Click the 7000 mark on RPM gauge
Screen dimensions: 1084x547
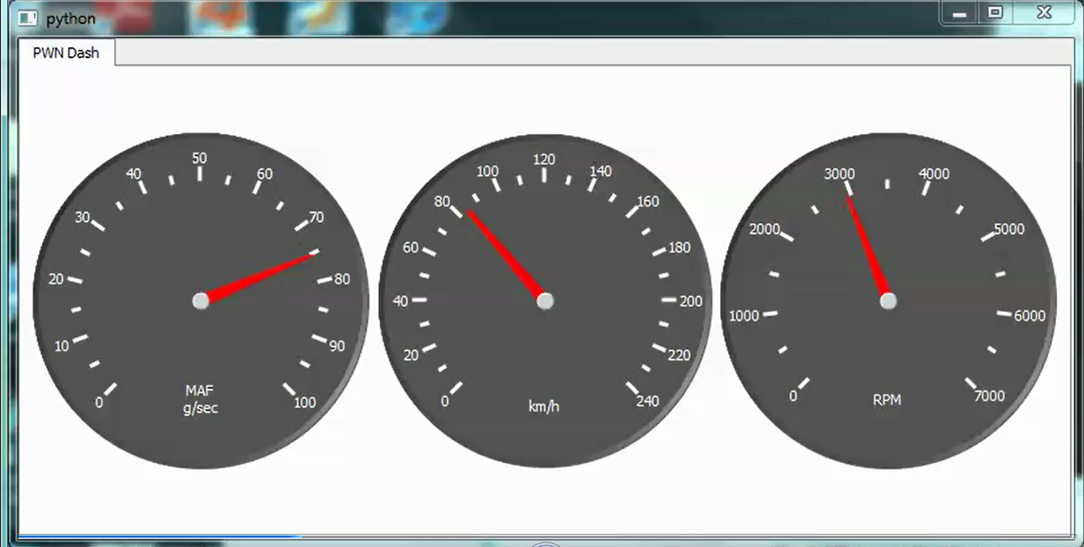coord(989,395)
